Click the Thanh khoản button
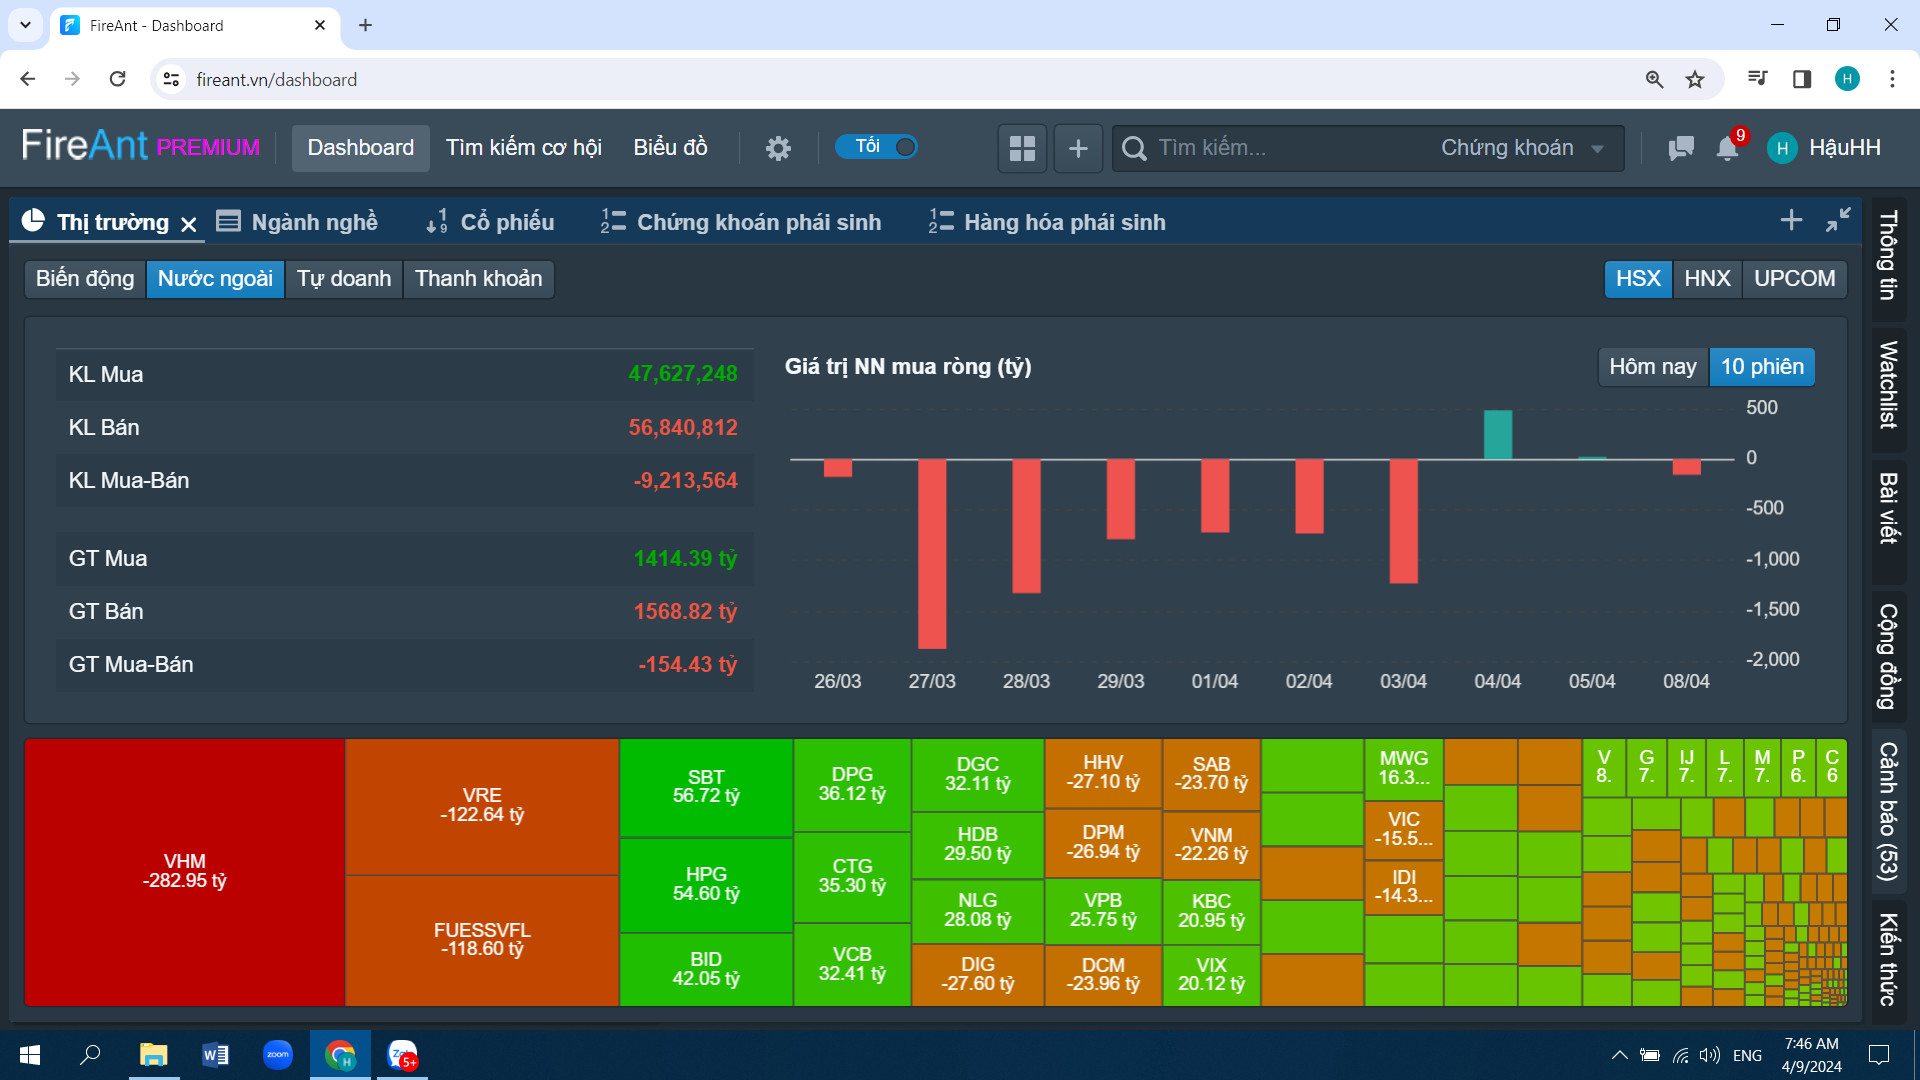The width and height of the screenshot is (1920, 1080). 478,278
